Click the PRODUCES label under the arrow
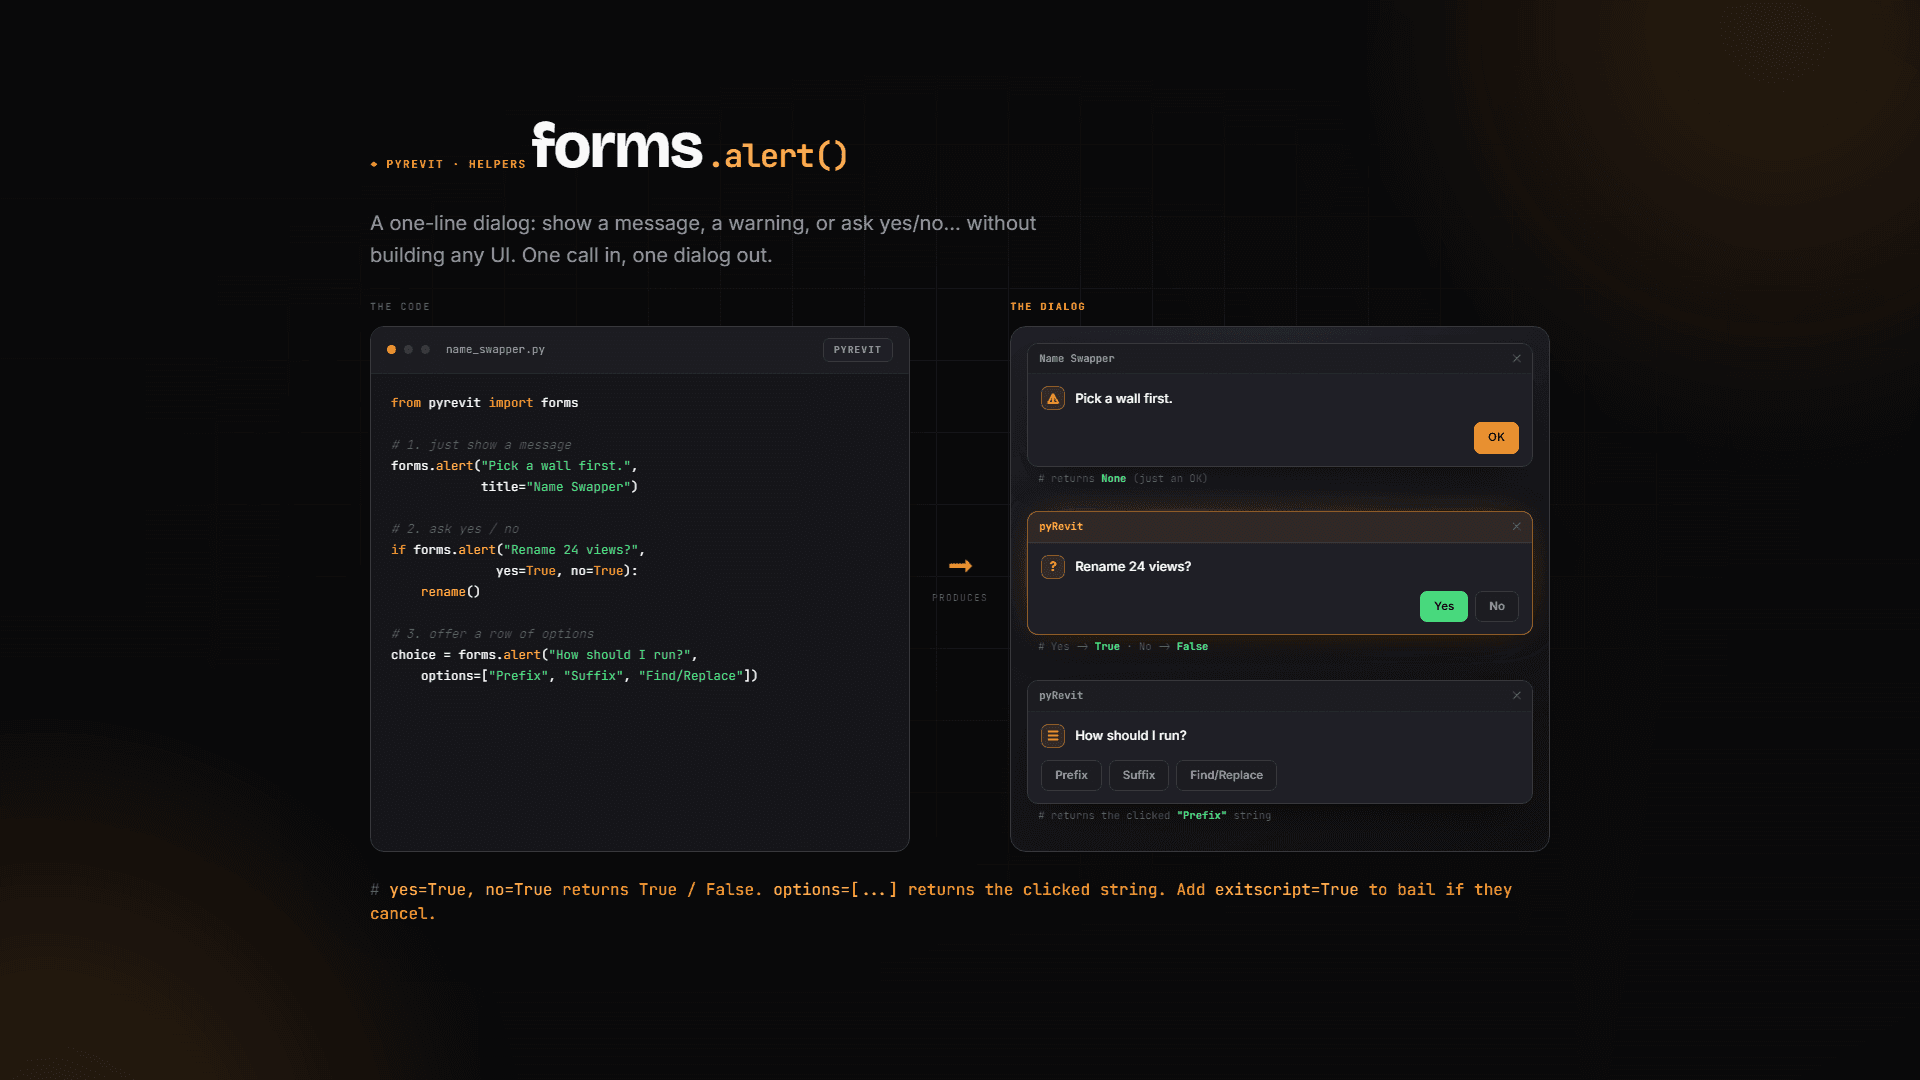 click(x=959, y=598)
